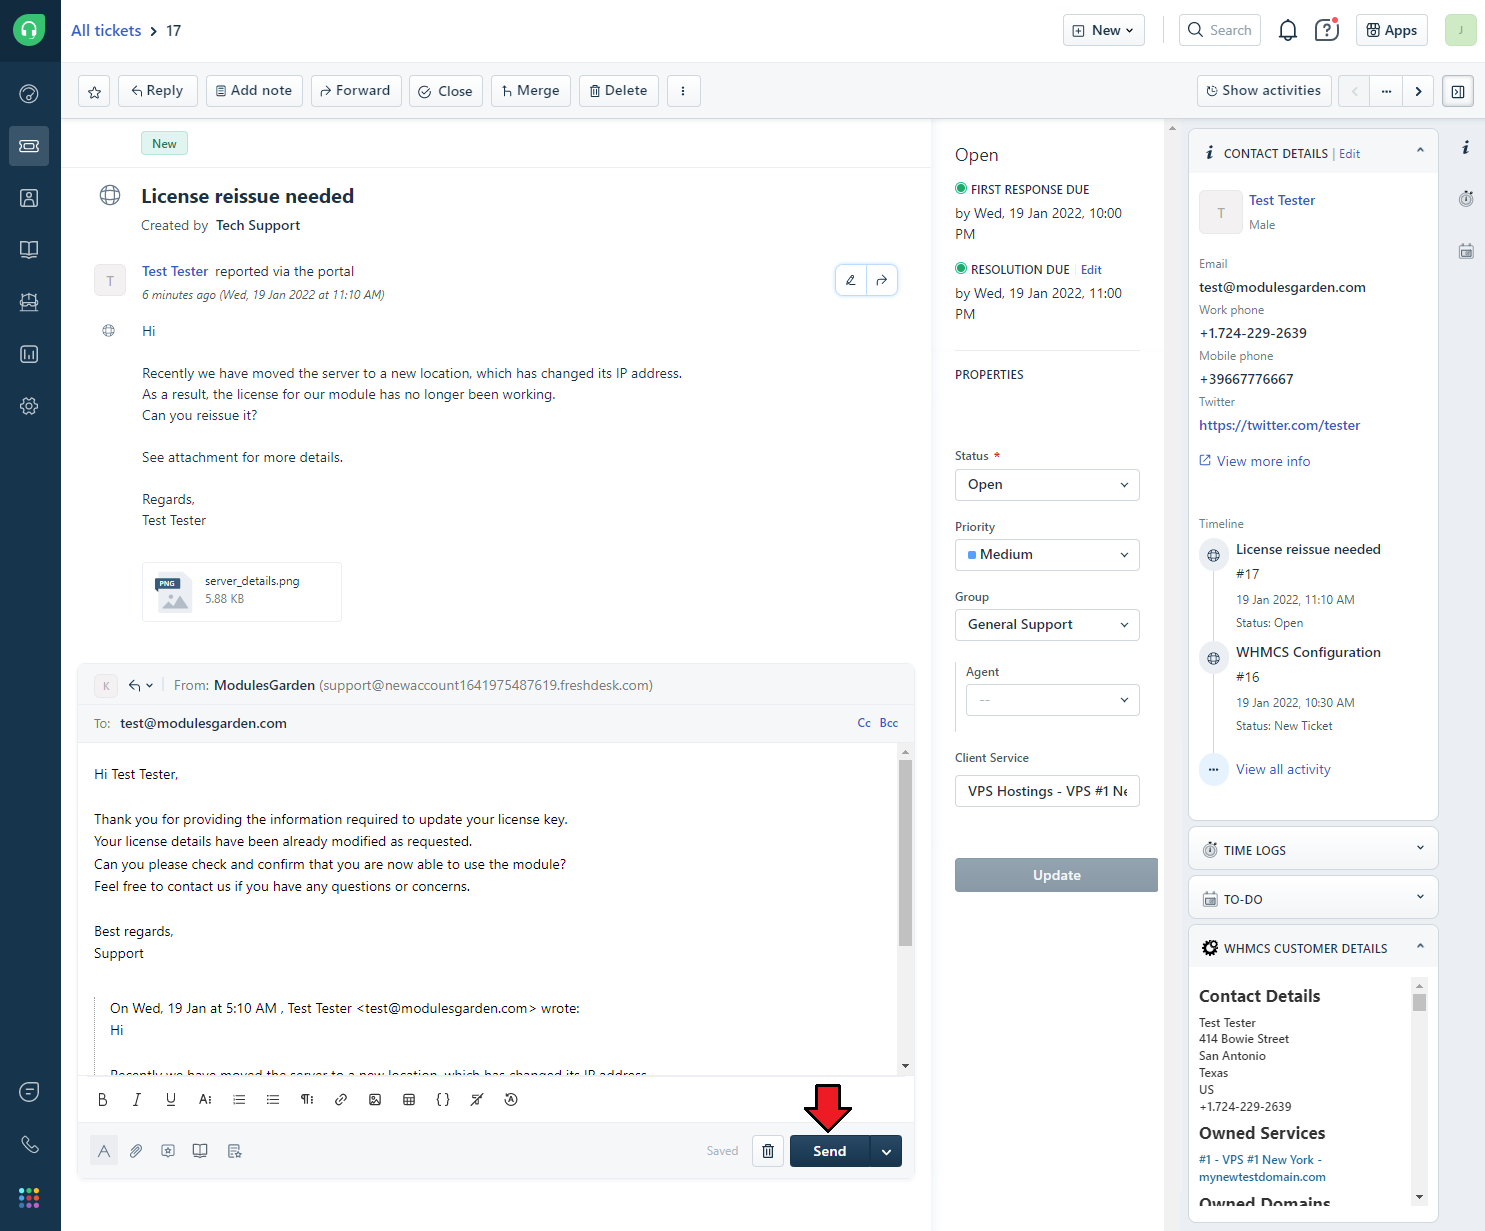
Task: Open the Priority dropdown showing Medium
Action: click(1047, 555)
